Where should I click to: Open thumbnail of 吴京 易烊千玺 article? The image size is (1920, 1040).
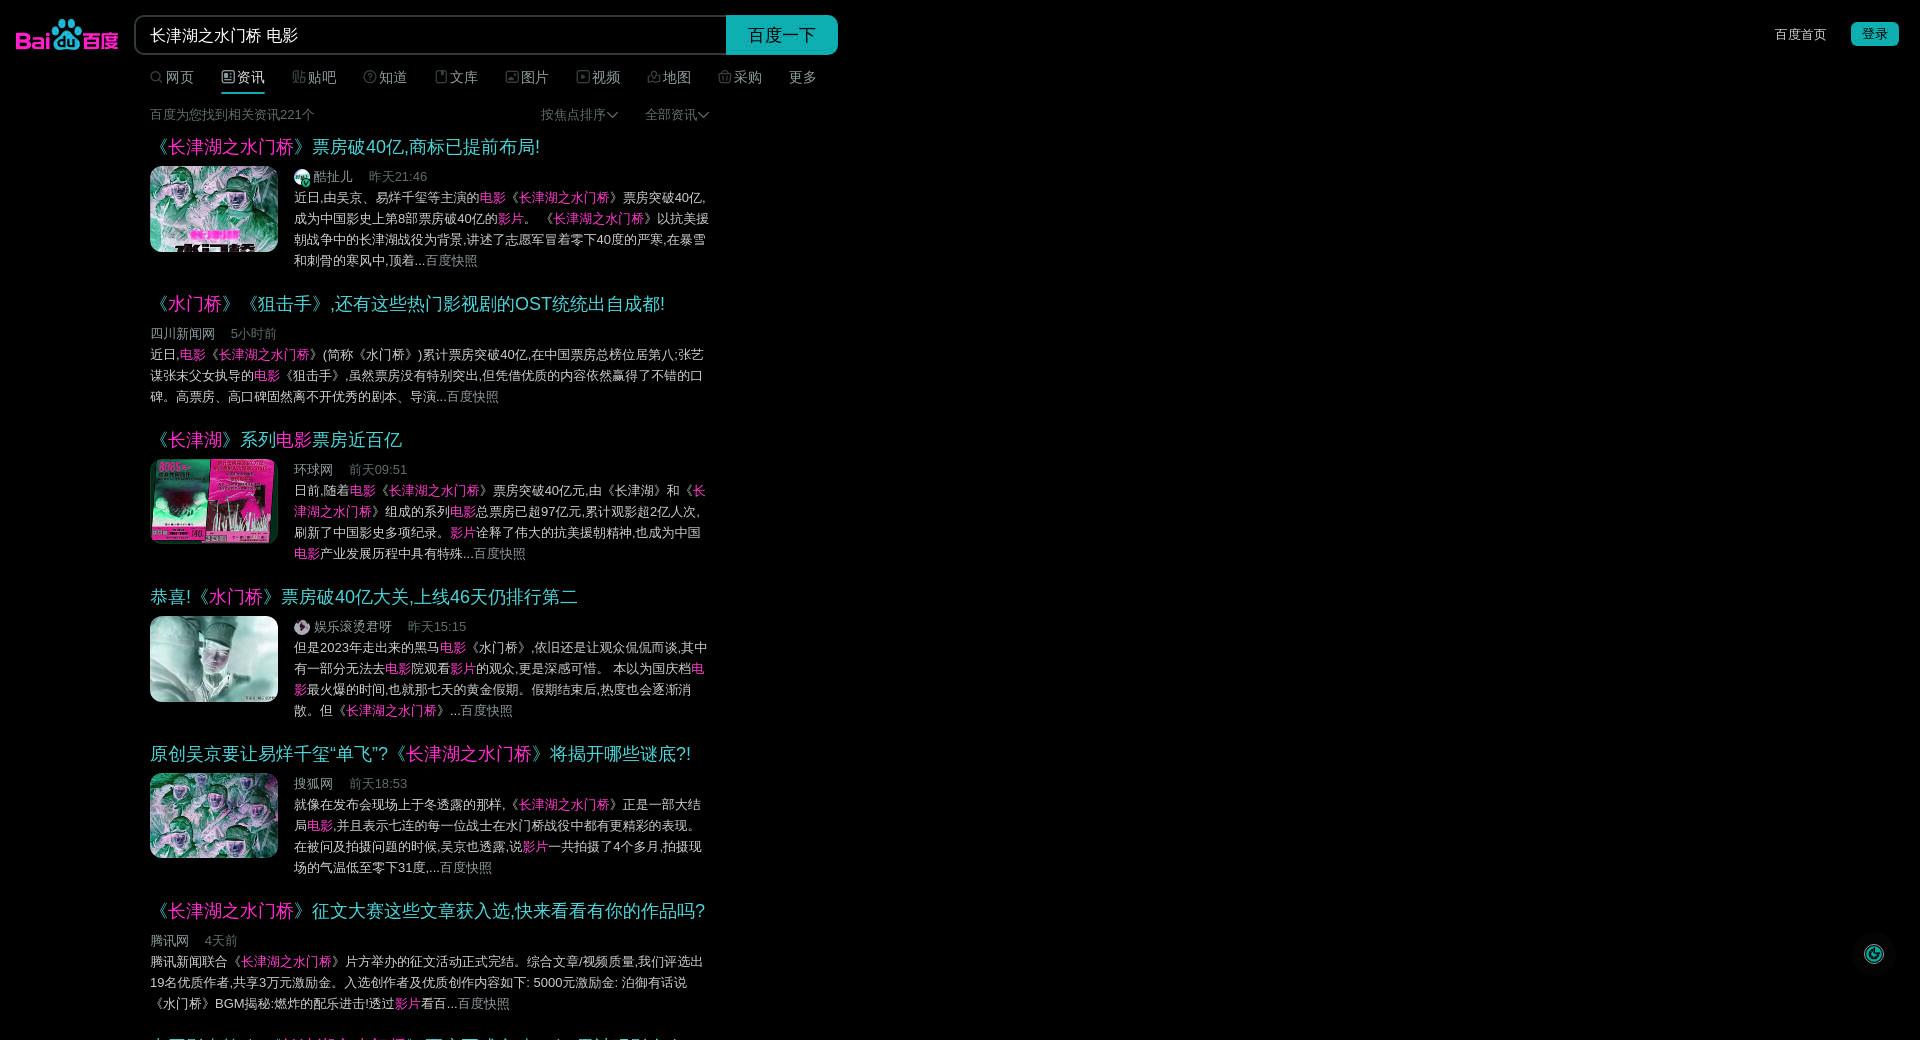click(x=214, y=816)
